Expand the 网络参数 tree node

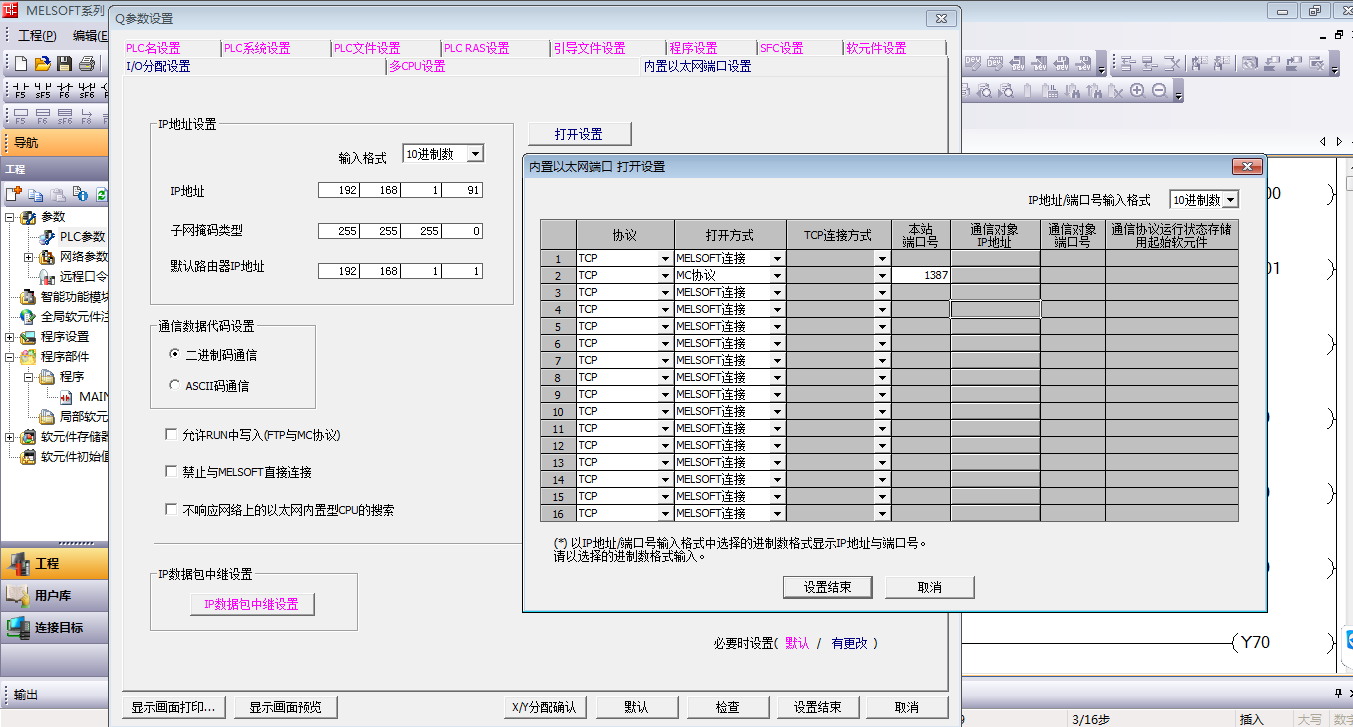click(x=28, y=257)
